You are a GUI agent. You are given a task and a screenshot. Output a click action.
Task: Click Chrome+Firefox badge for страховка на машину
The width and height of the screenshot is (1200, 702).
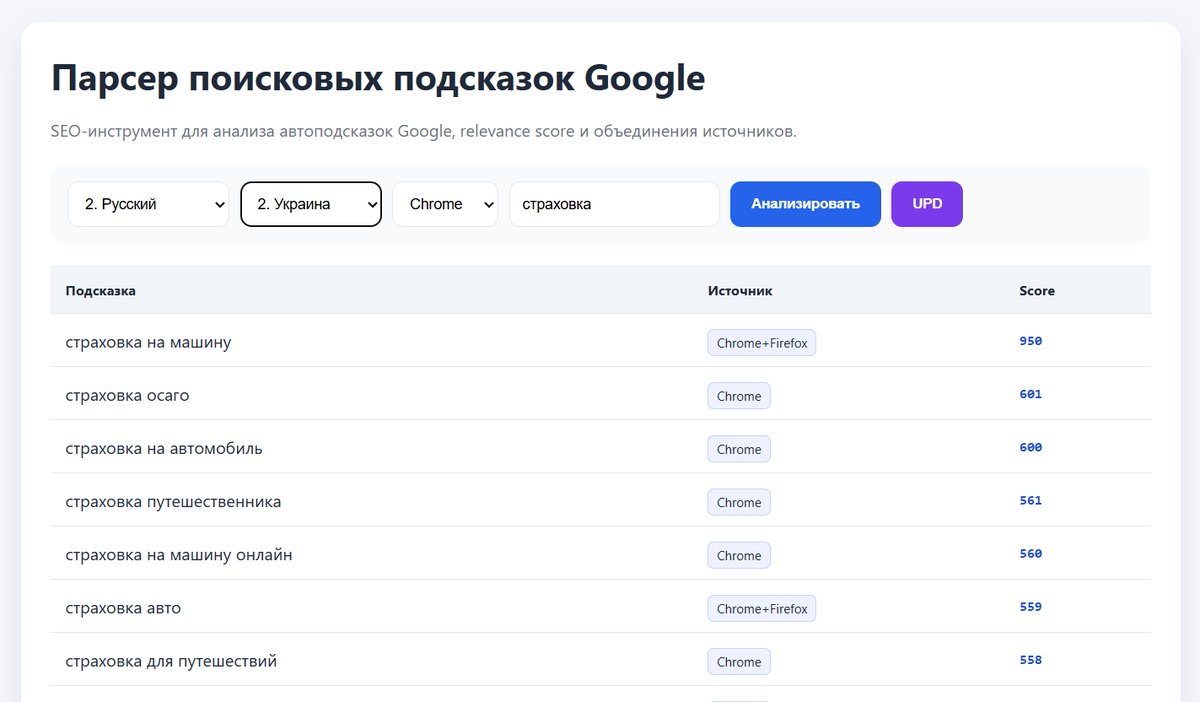click(x=762, y=343)
